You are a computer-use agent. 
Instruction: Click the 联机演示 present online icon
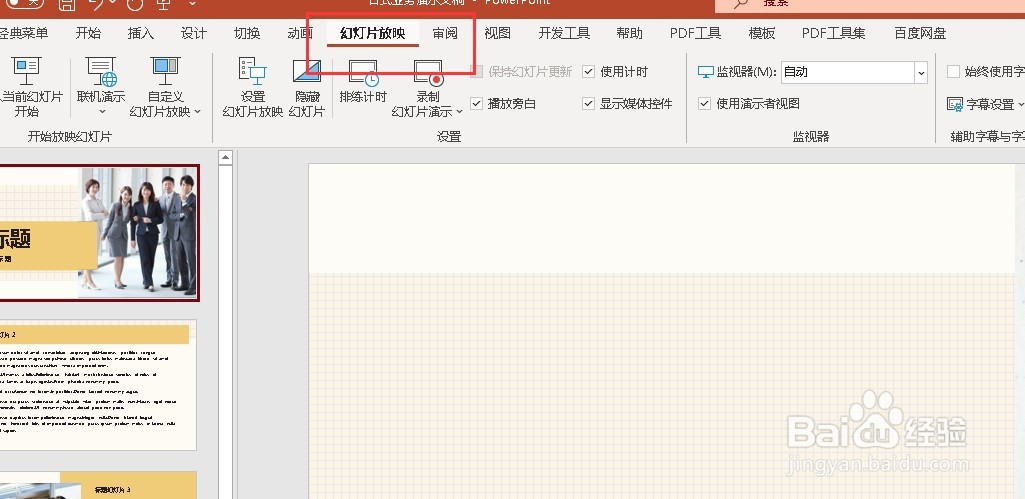point(101,71)
